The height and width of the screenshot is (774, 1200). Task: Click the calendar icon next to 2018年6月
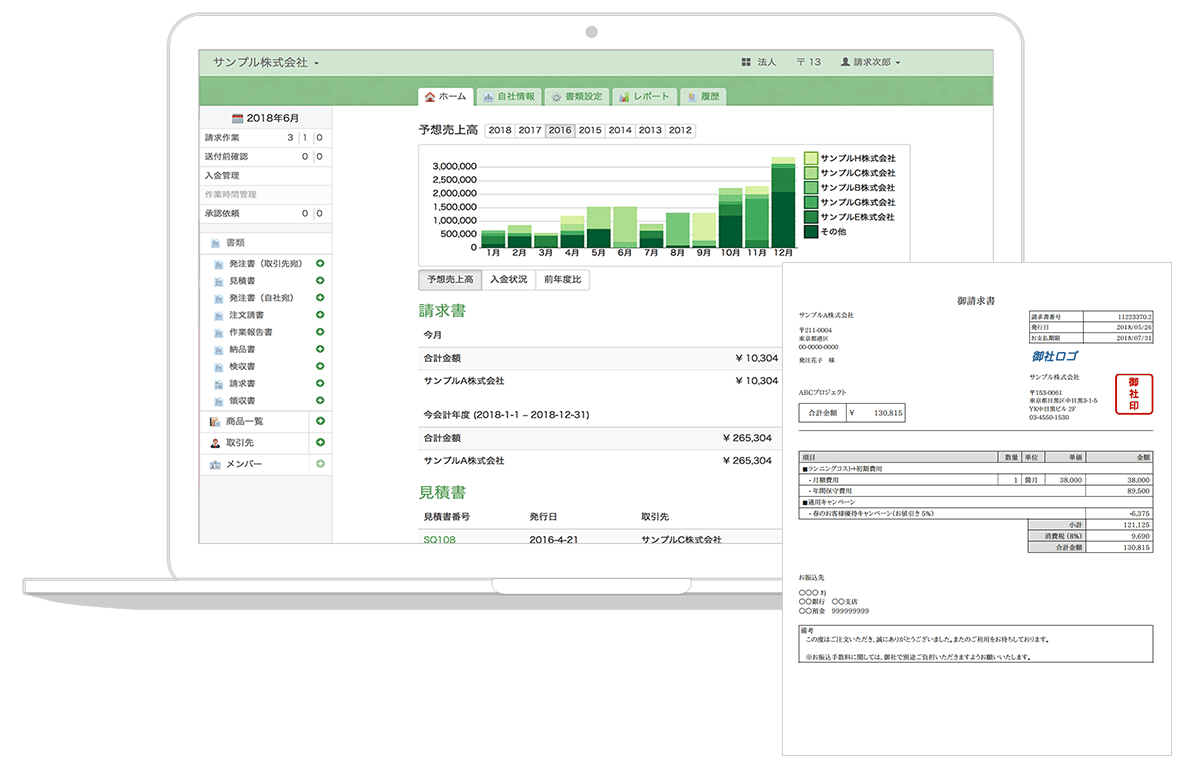click(x=238, y=118)
